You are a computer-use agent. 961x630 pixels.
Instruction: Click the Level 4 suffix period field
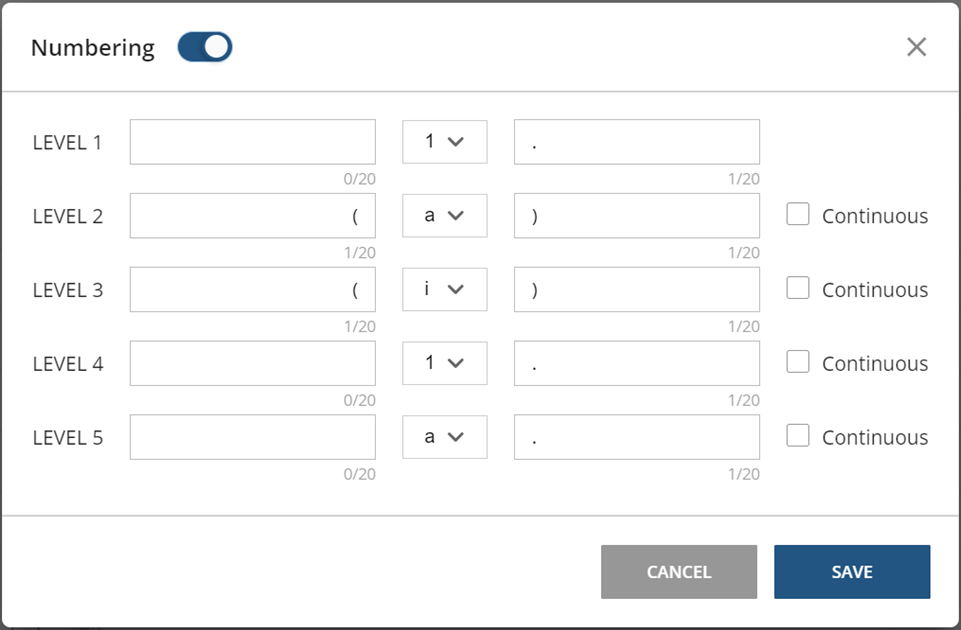[x=636, y=363]
